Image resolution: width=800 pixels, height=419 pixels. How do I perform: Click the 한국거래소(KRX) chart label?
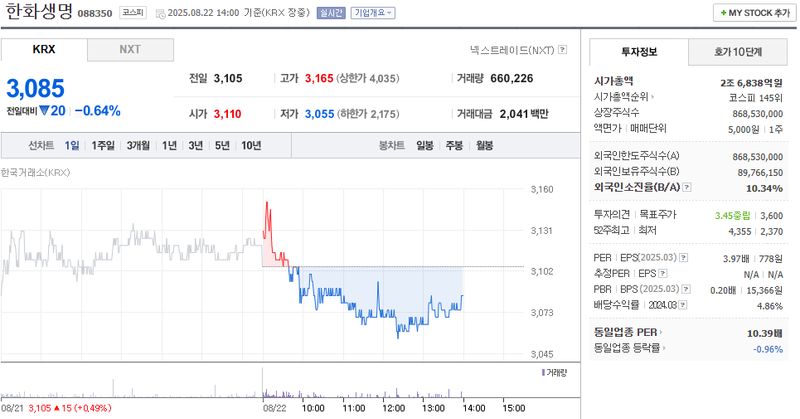[x=36, y=172]
